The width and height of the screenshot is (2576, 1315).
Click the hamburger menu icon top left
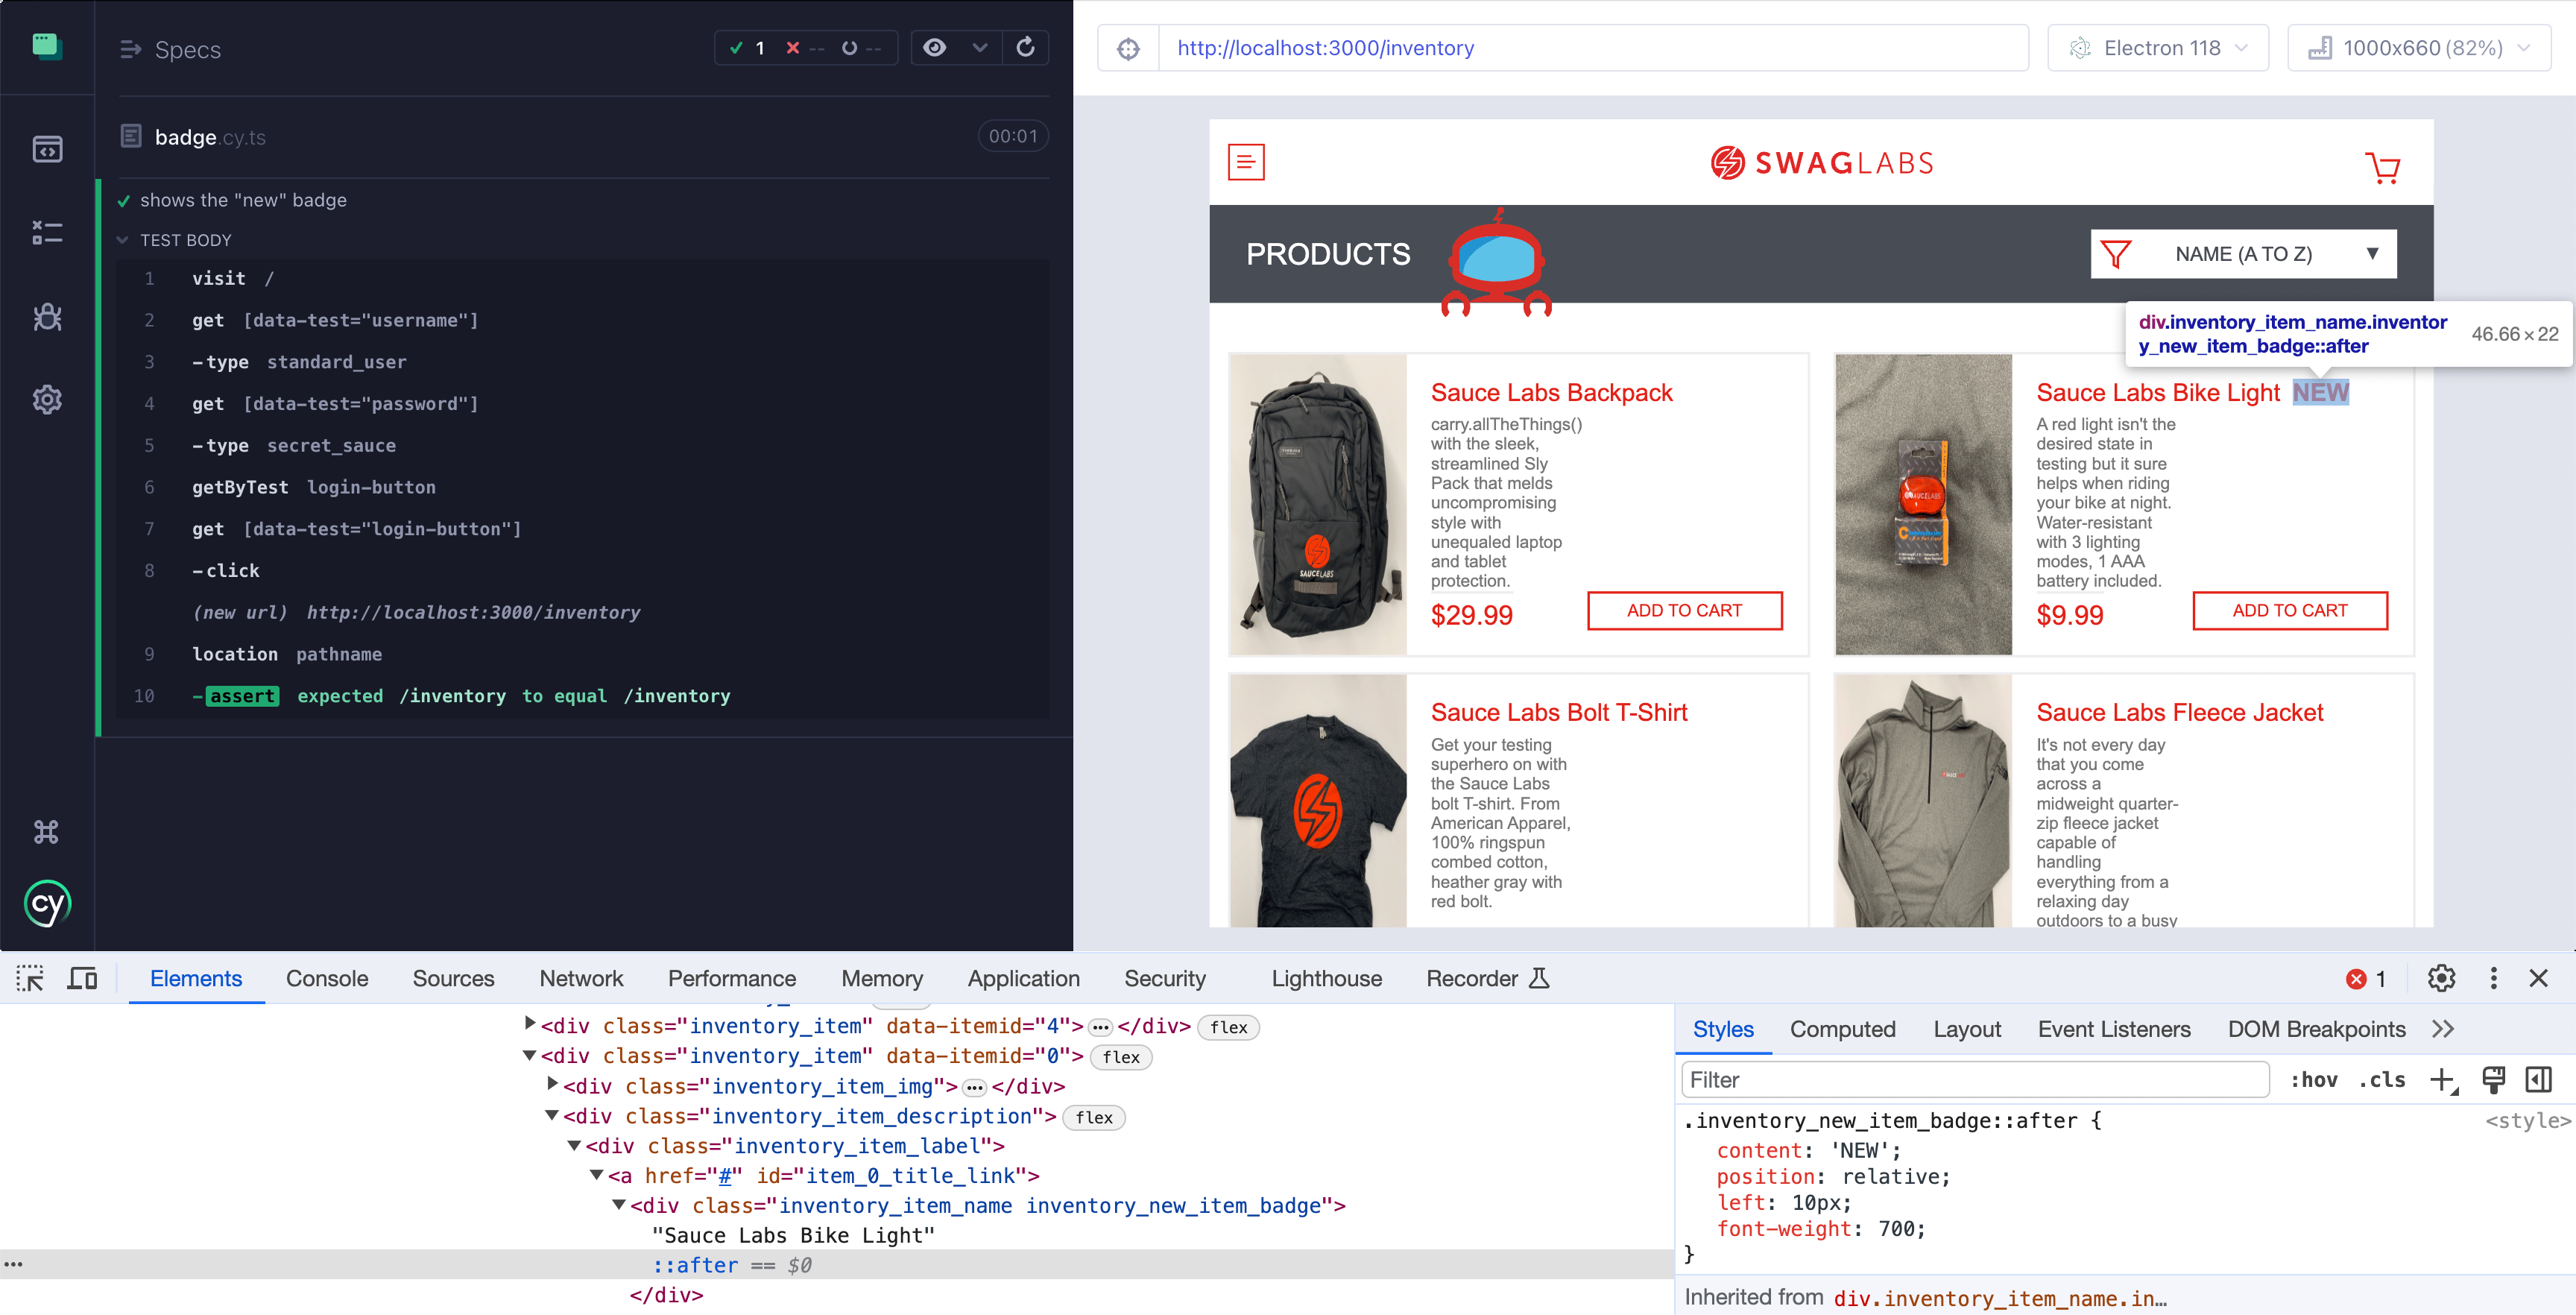[1246, 163]
